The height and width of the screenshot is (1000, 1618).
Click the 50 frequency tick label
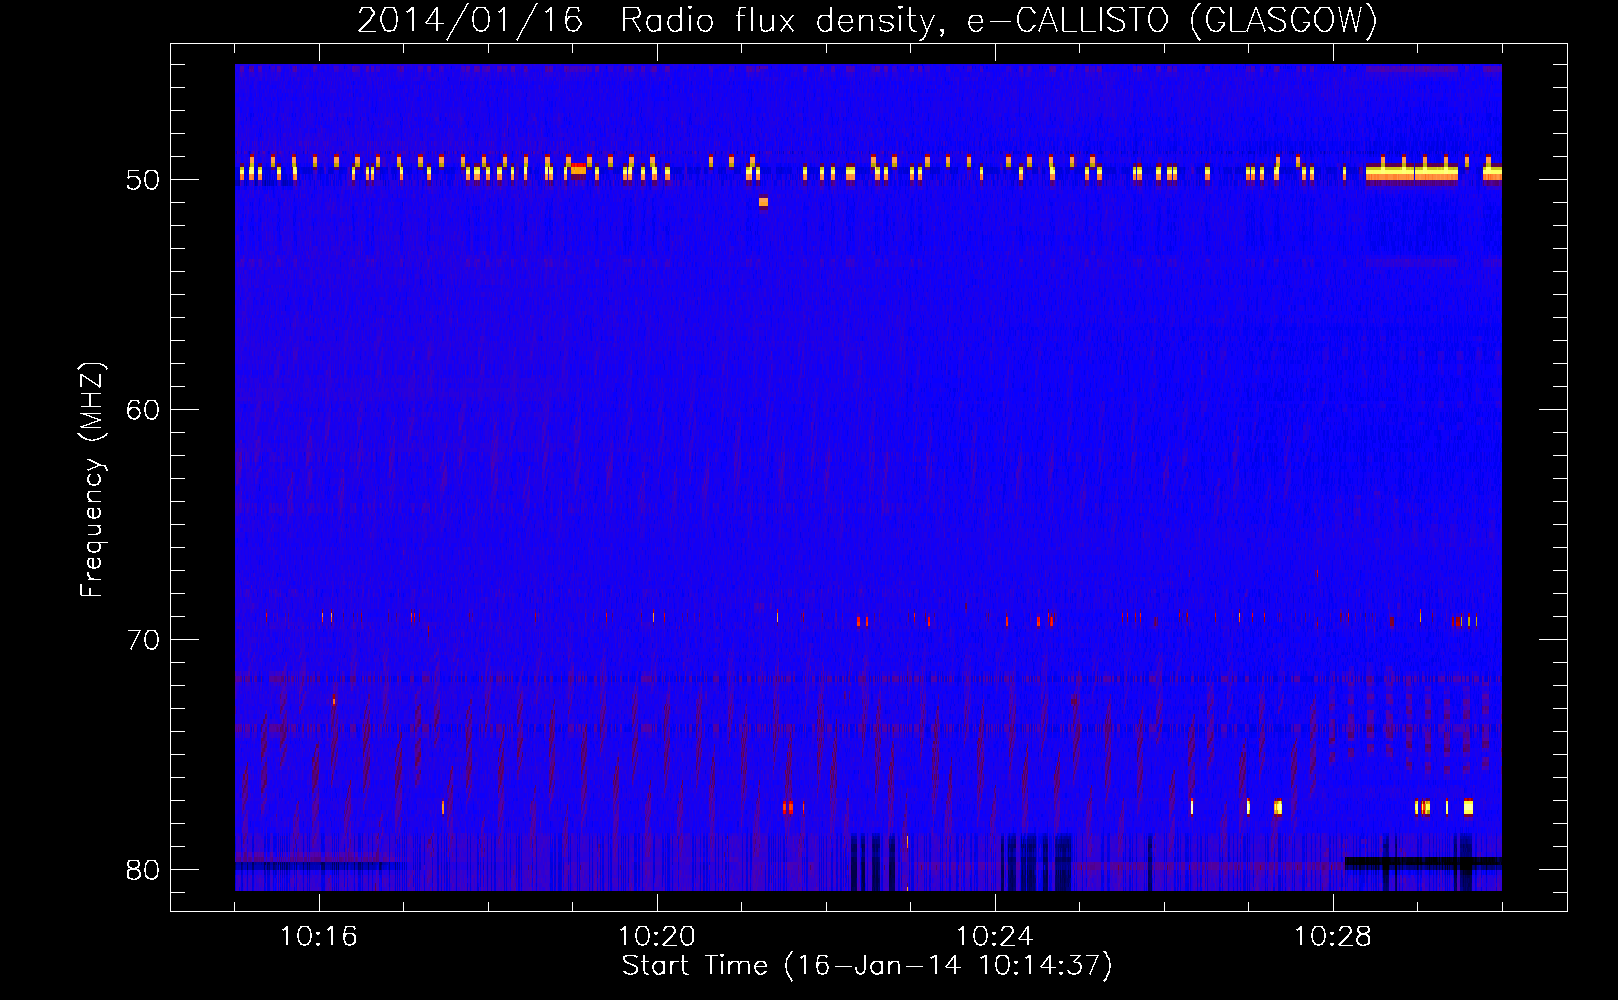[x=144, y=180]
